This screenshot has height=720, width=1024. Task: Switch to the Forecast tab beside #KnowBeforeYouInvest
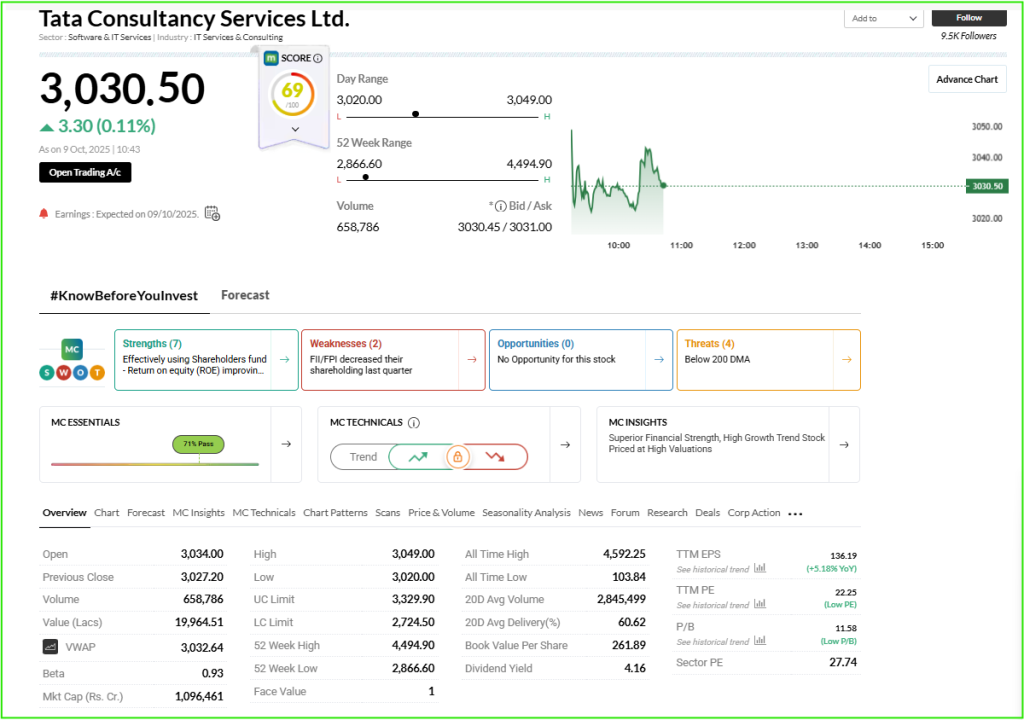click(x=245, y=295)
